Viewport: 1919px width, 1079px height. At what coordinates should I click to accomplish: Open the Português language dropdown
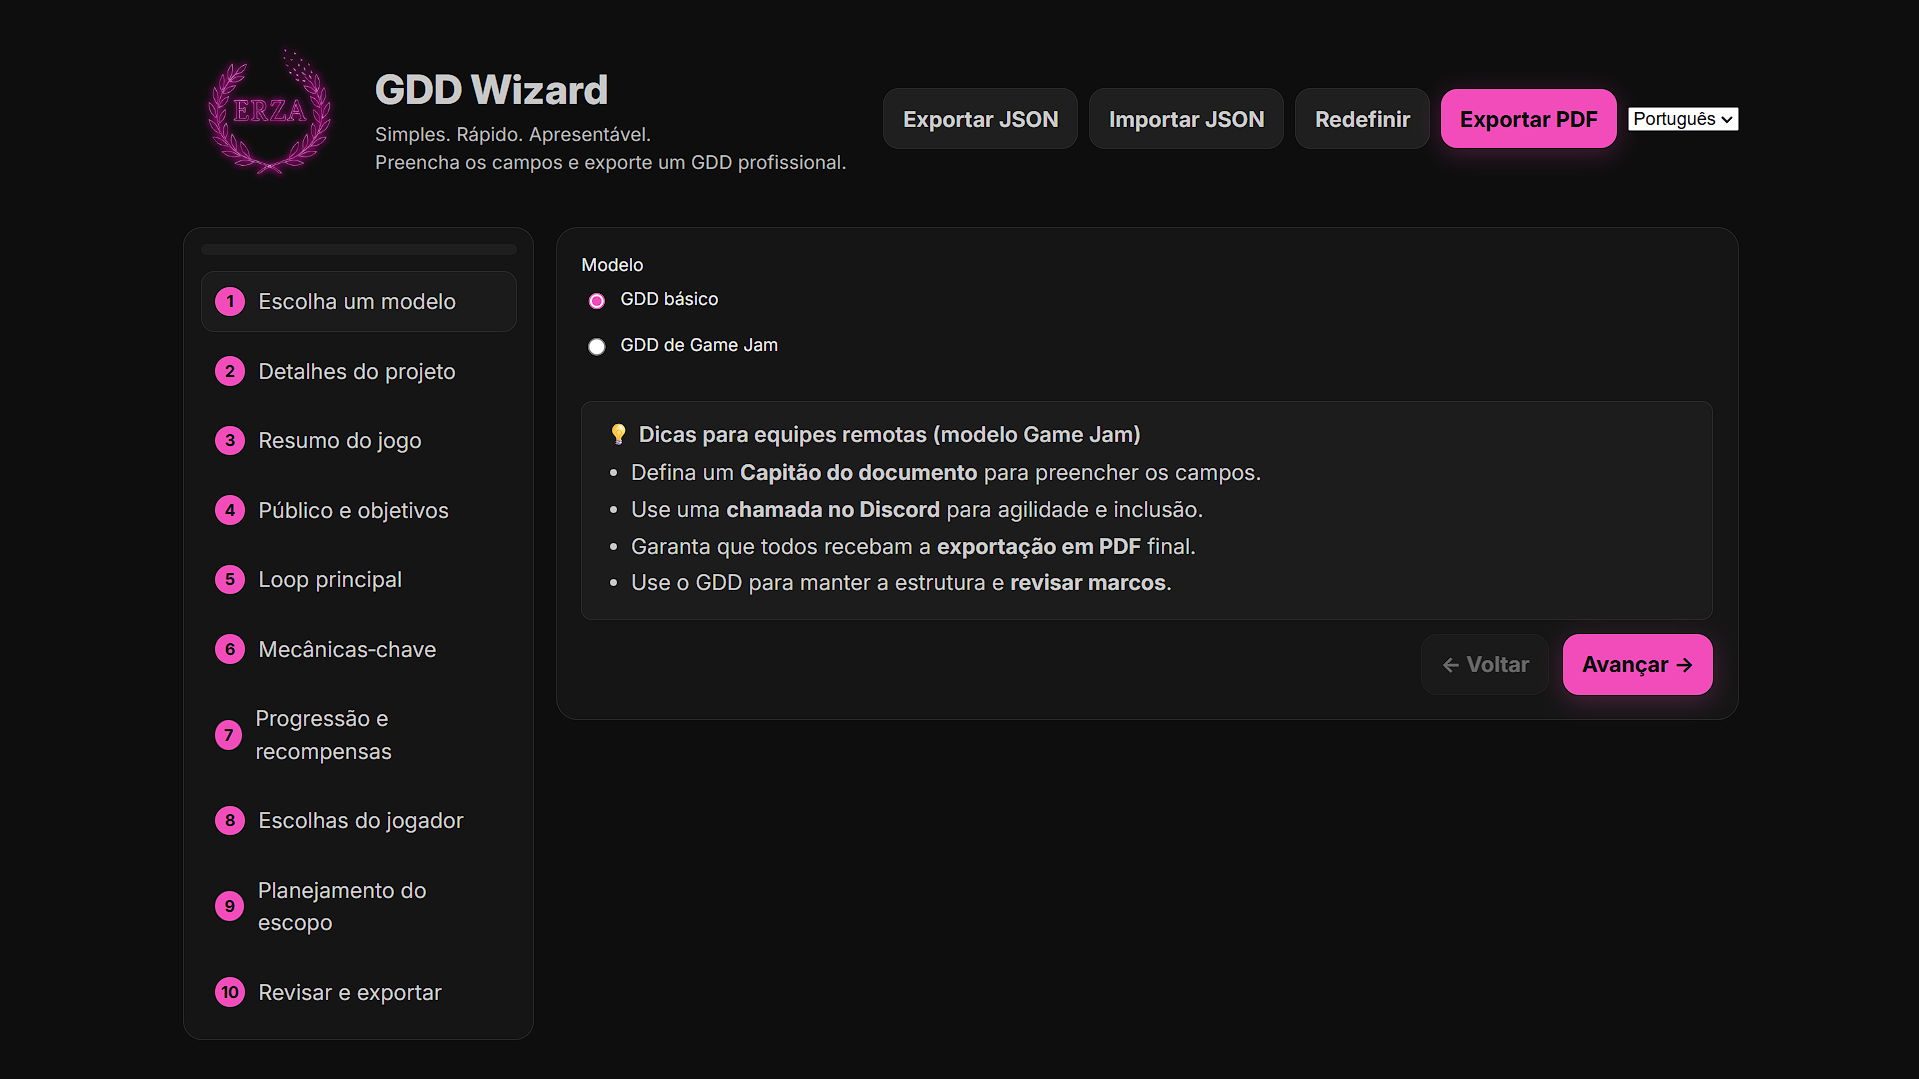pyautogui.click(x=1683, y=119)
